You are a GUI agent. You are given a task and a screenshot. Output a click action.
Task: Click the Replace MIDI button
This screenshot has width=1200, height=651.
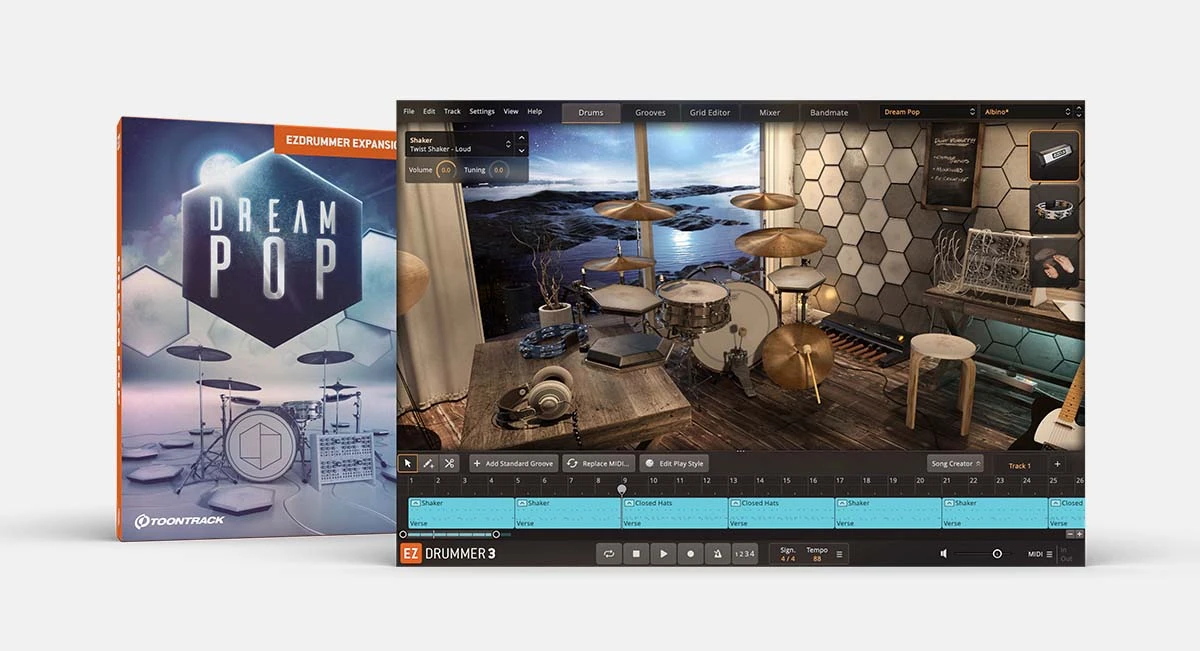point(598,463)
